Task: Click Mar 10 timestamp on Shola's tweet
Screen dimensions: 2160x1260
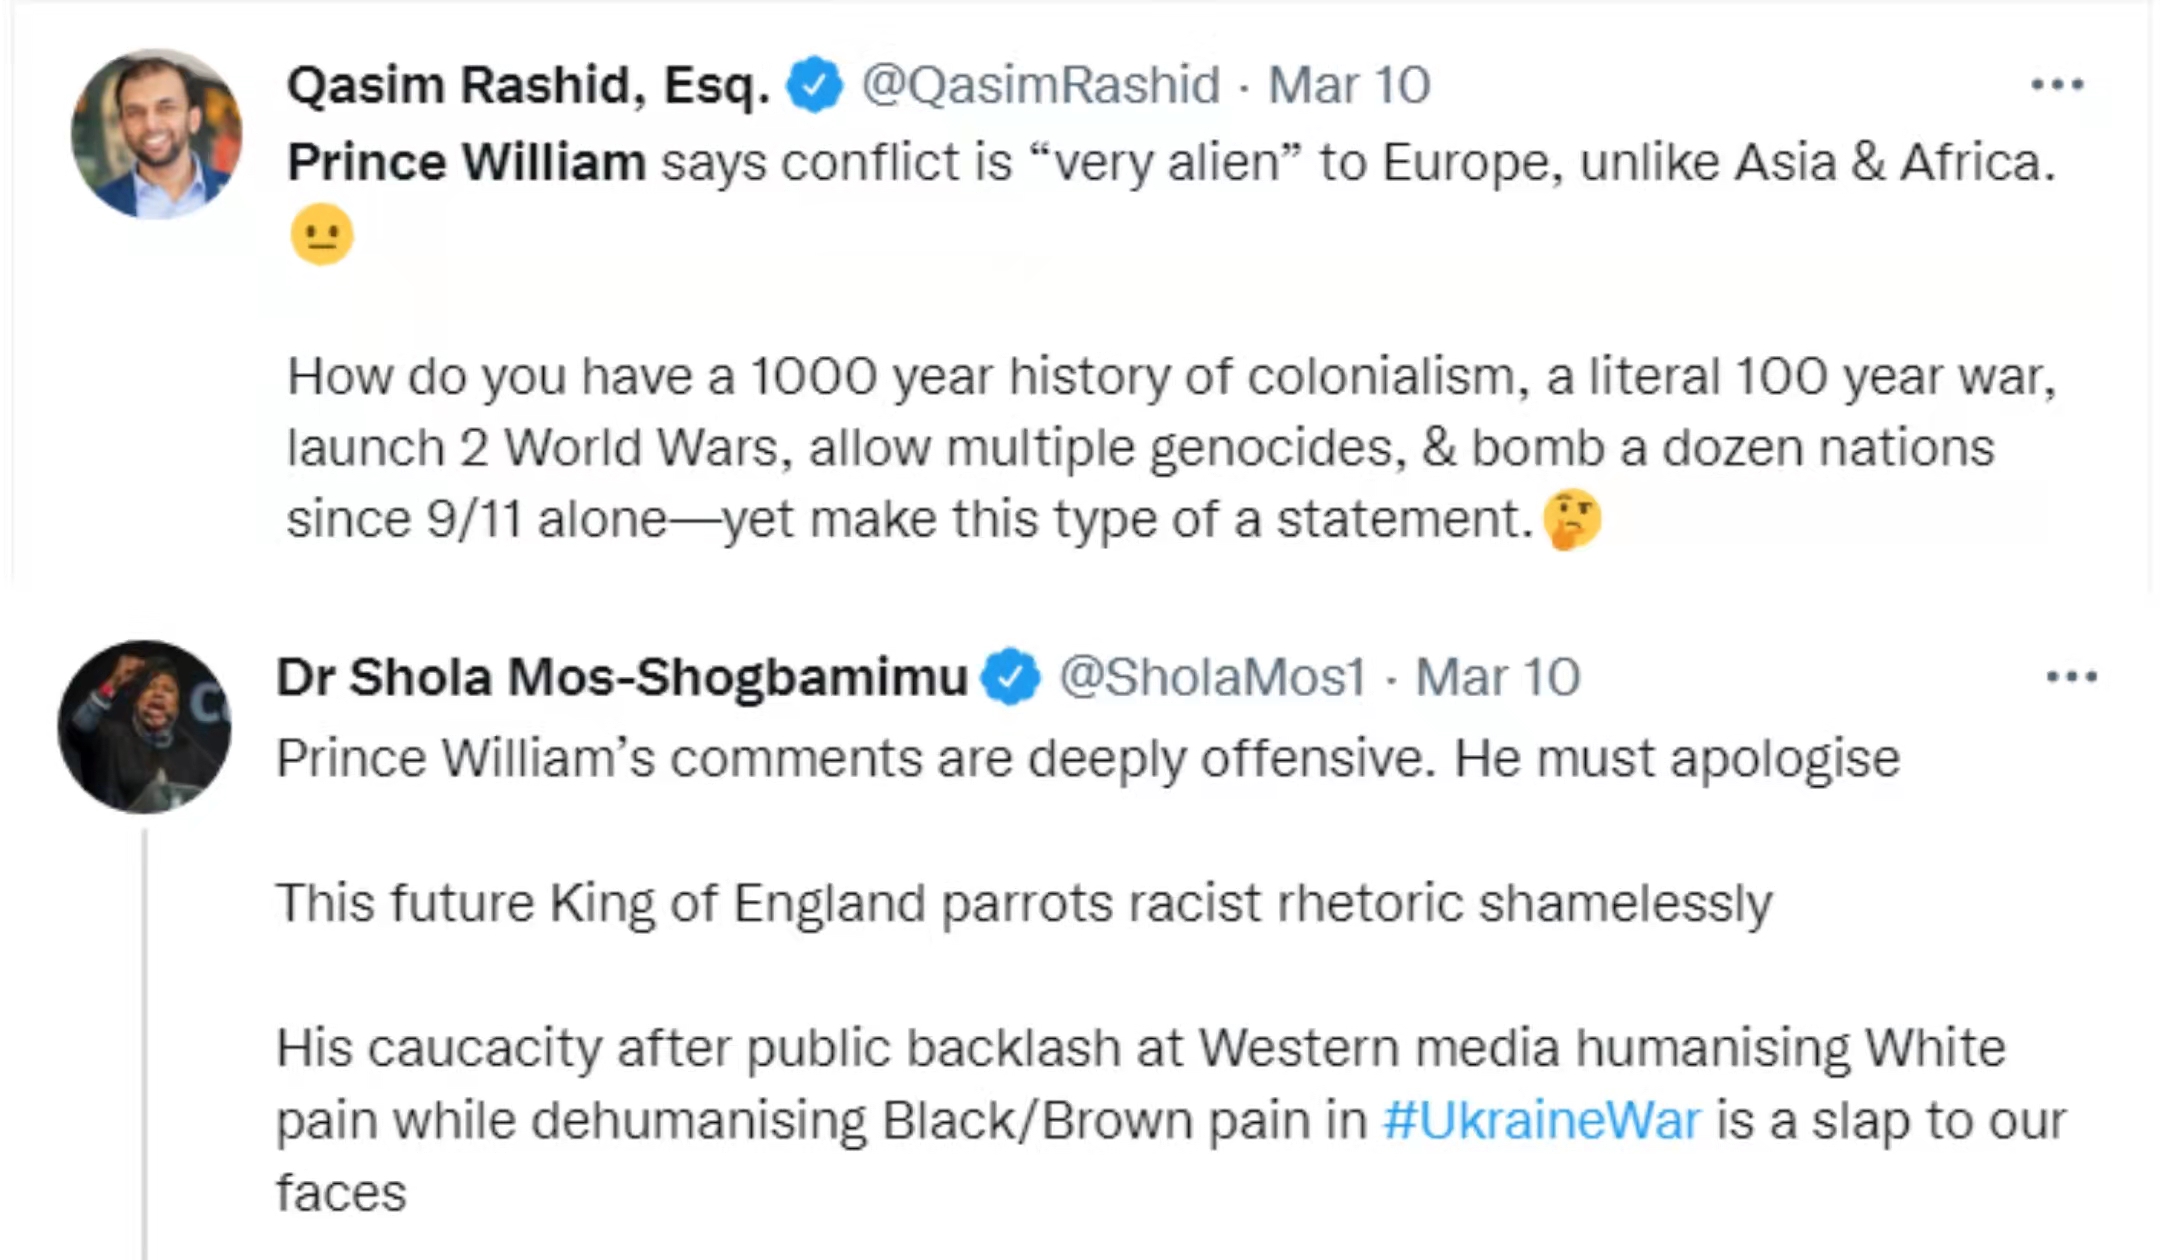Action: [1497, 677]
